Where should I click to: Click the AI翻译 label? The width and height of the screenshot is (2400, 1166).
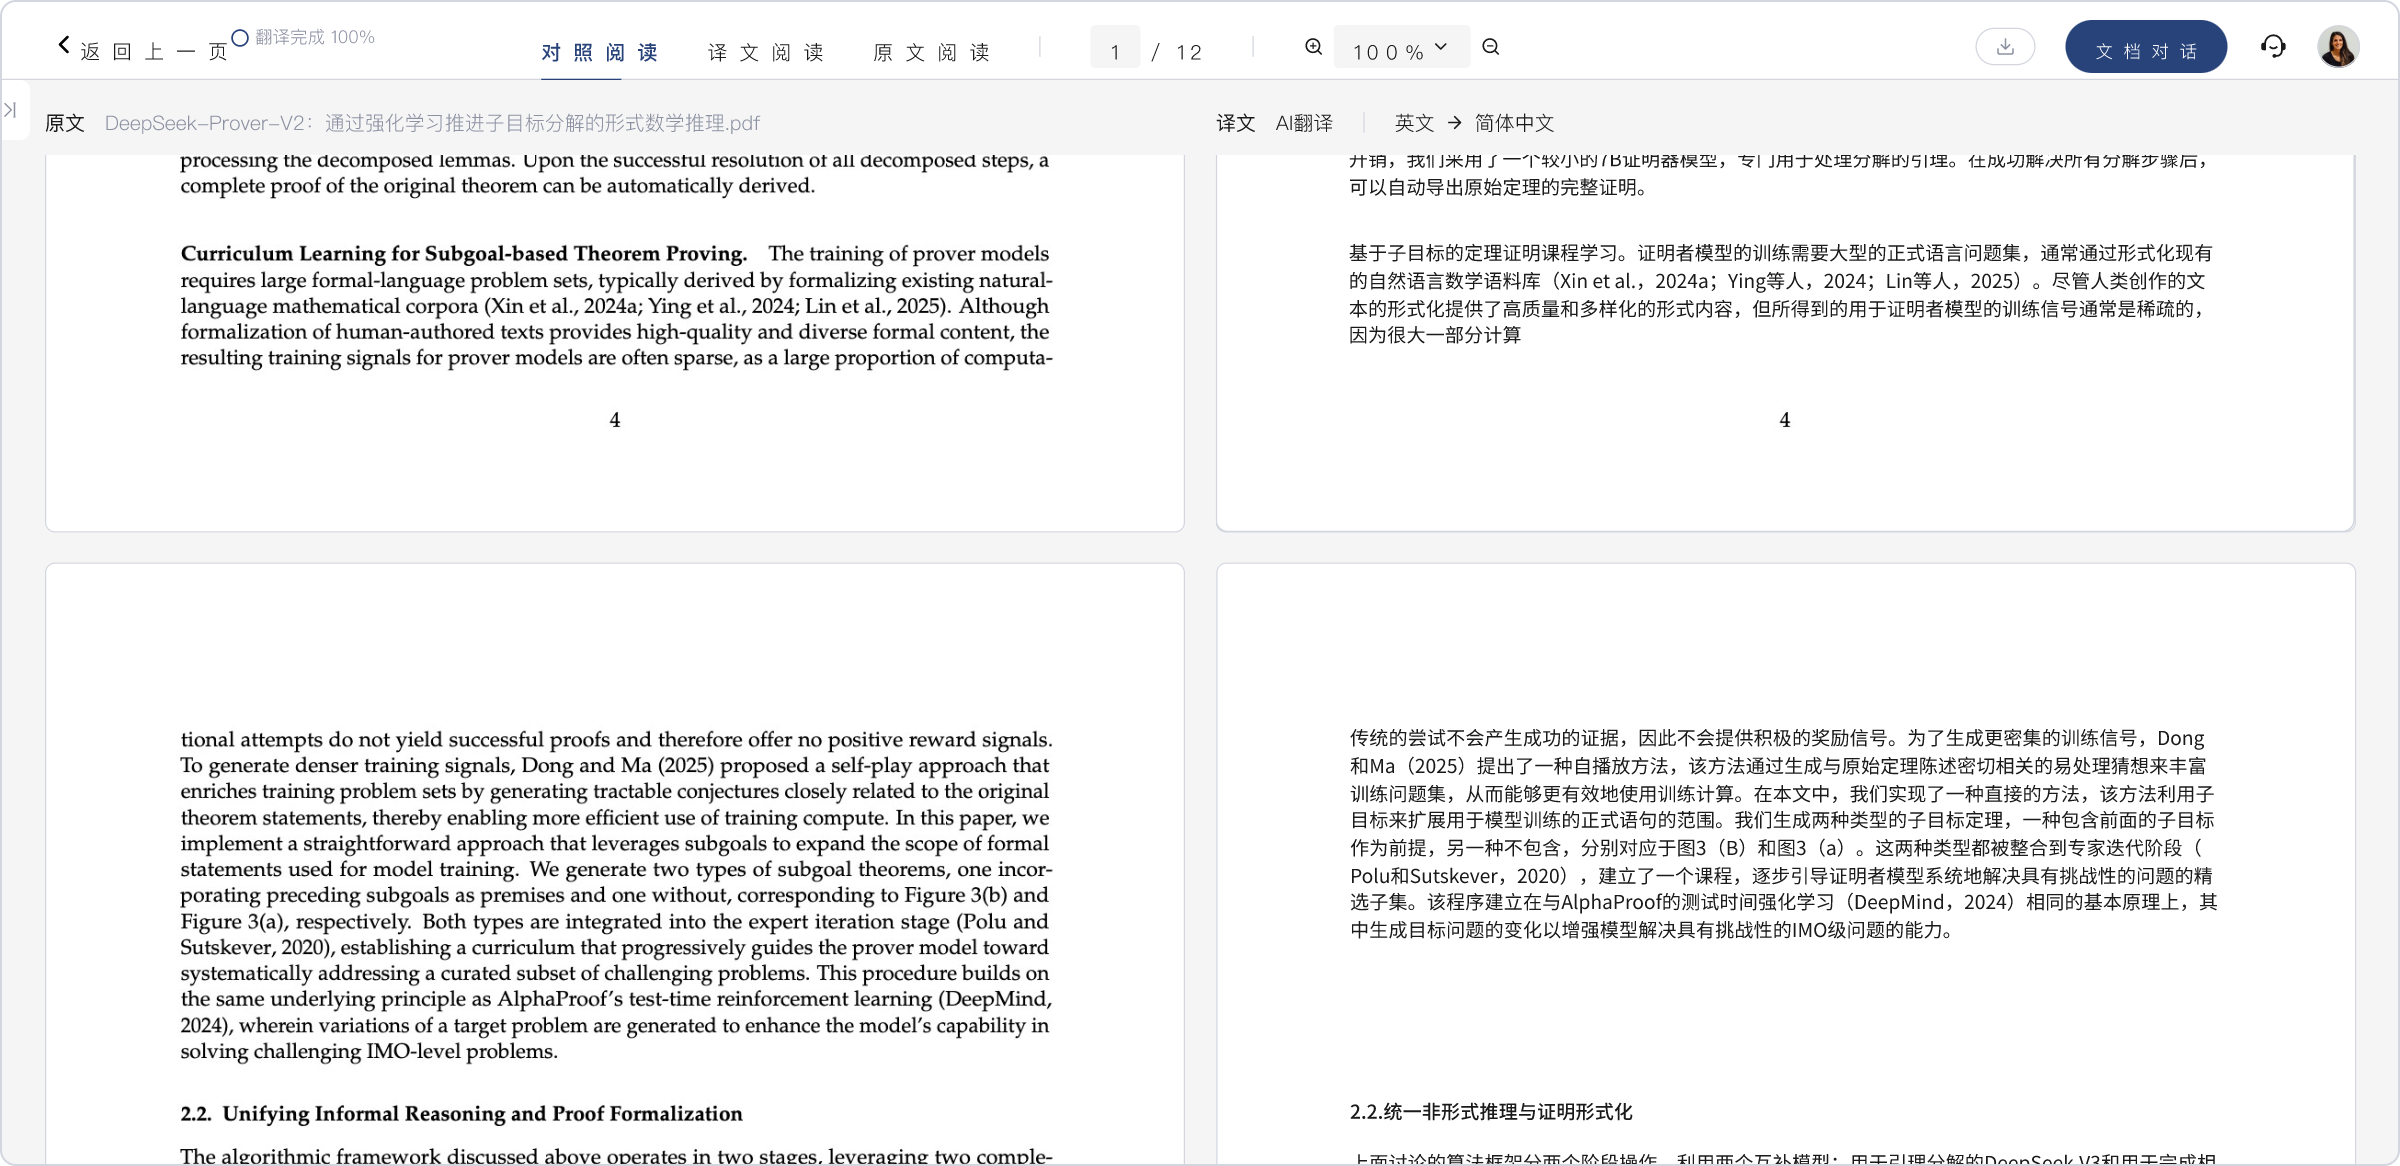1304,123
